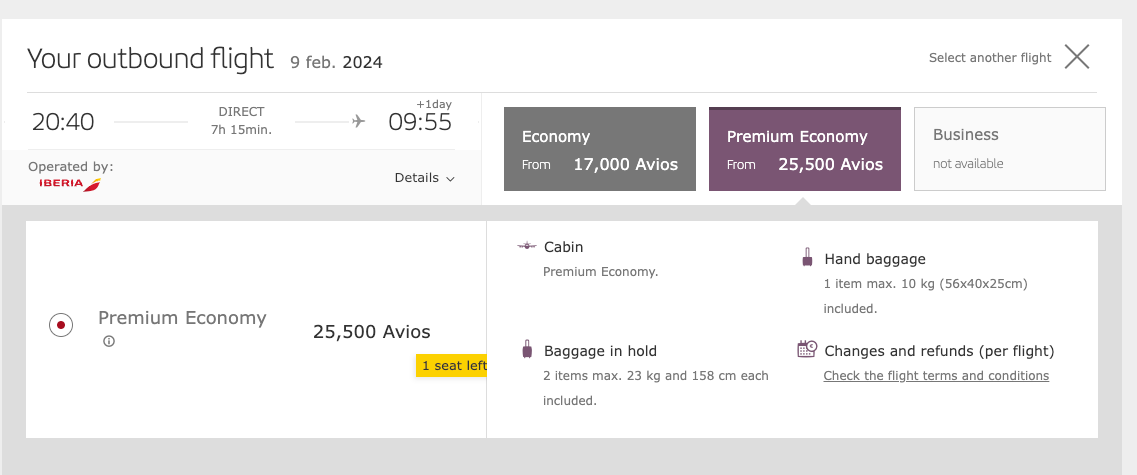Image resolution: width=1137 pixels, height=475 pixels.
Task: Select Premium Economy fare tab
Action: 804,149
